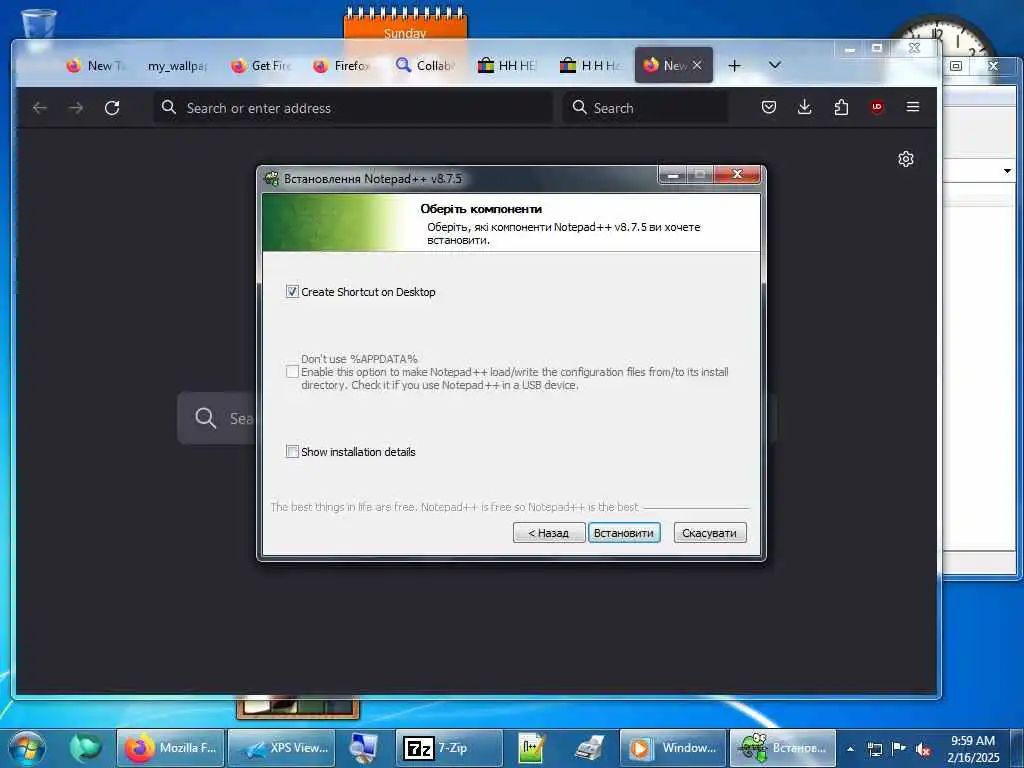Open the clock showing 9:59 AM
Image resolution: width=1024 pixels, height=768 pixels.
click(973, 748)
